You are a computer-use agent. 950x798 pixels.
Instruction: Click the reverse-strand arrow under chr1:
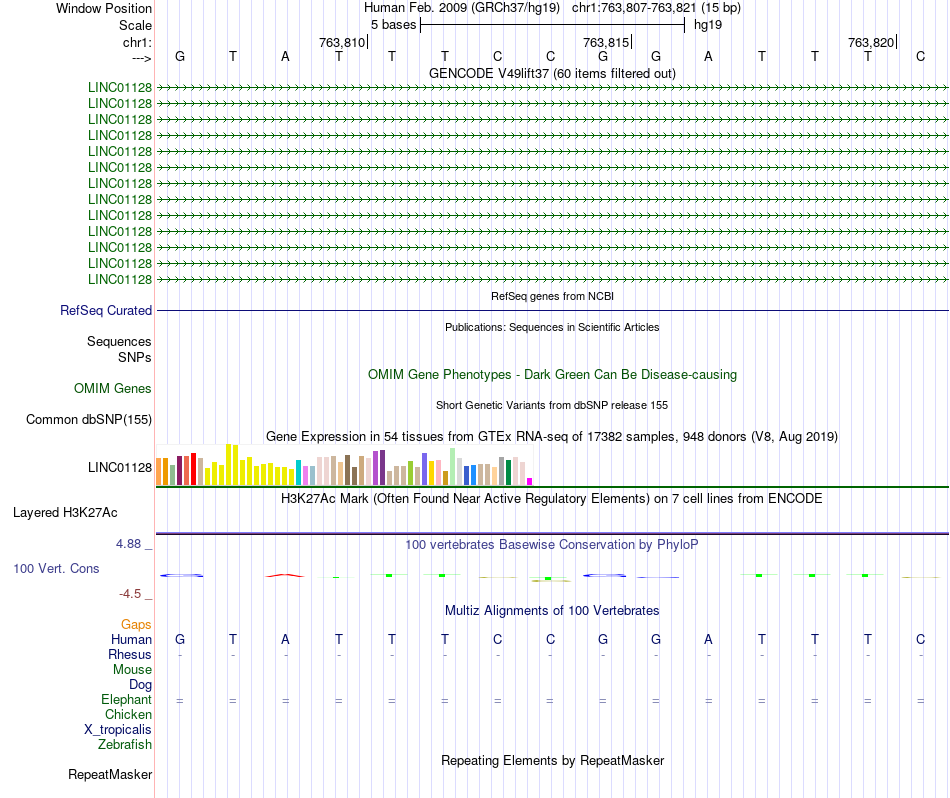point(141,58)
